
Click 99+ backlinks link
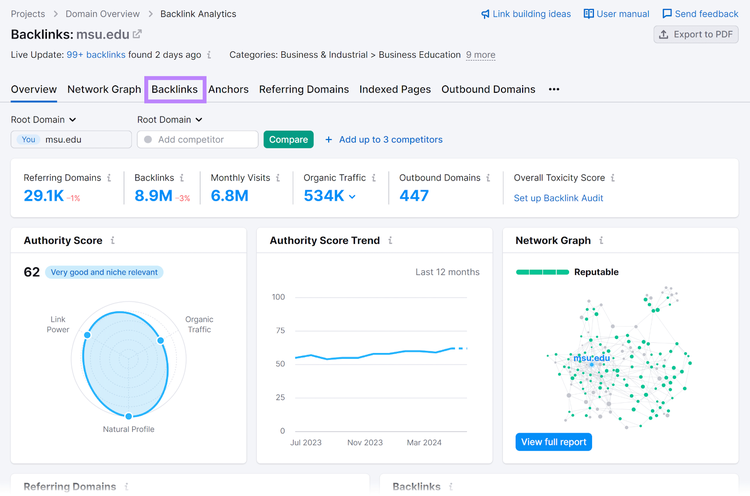click(96, 55)
